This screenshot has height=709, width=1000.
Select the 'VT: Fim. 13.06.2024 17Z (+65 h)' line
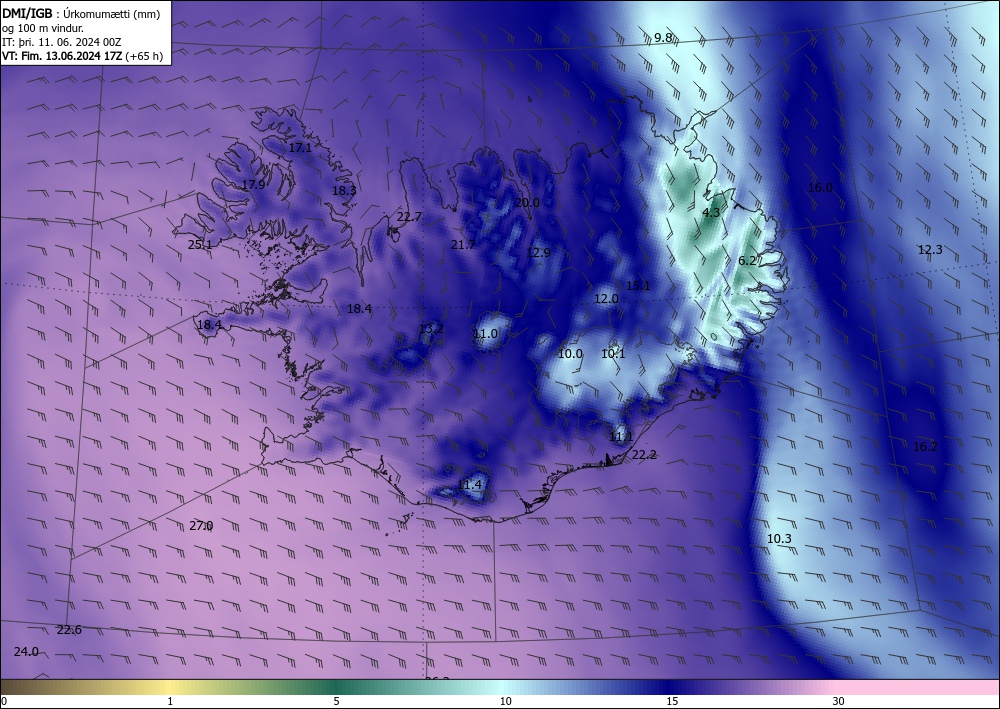[82, 56]
